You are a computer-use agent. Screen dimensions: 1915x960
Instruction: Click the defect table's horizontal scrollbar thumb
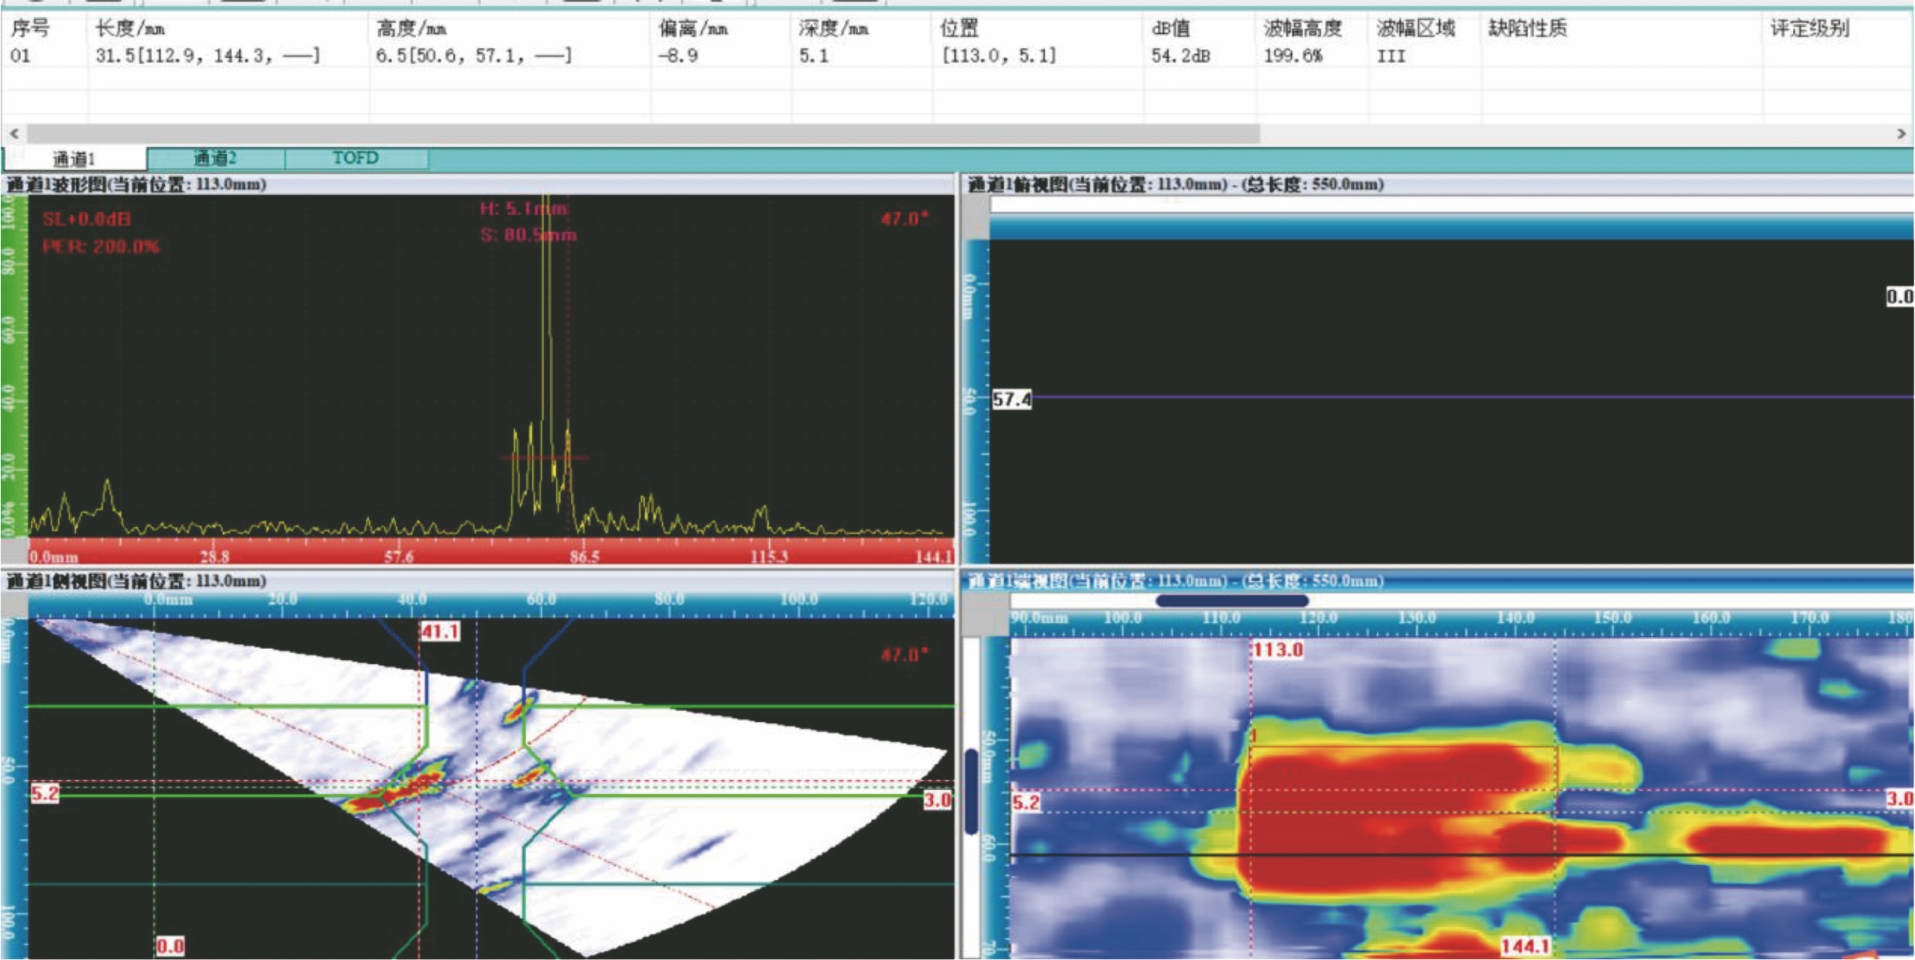[x=642, y=133]
